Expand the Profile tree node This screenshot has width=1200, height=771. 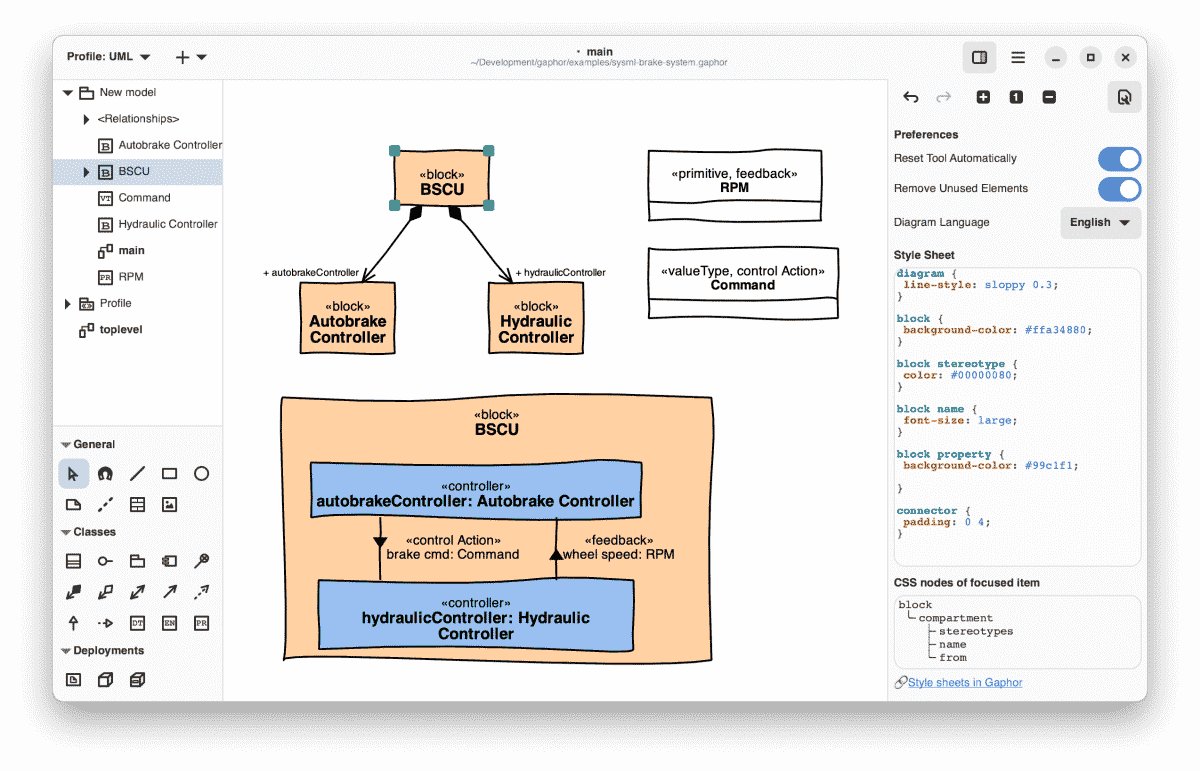tap(68, 303)
